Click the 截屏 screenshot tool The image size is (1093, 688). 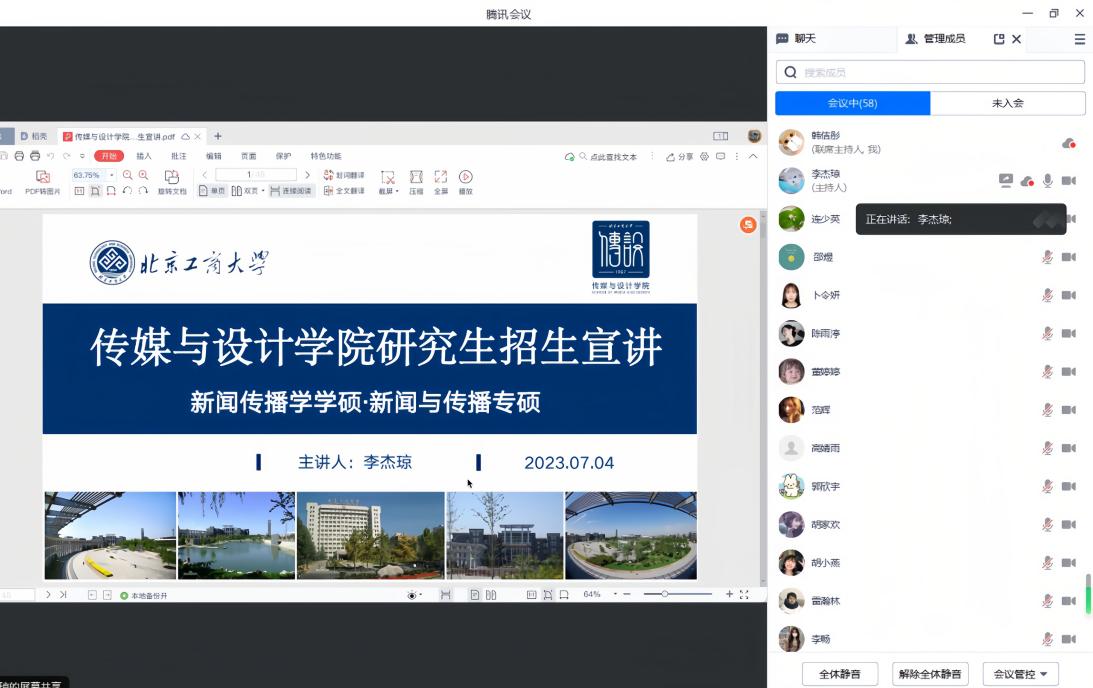(x=387, y=177)
